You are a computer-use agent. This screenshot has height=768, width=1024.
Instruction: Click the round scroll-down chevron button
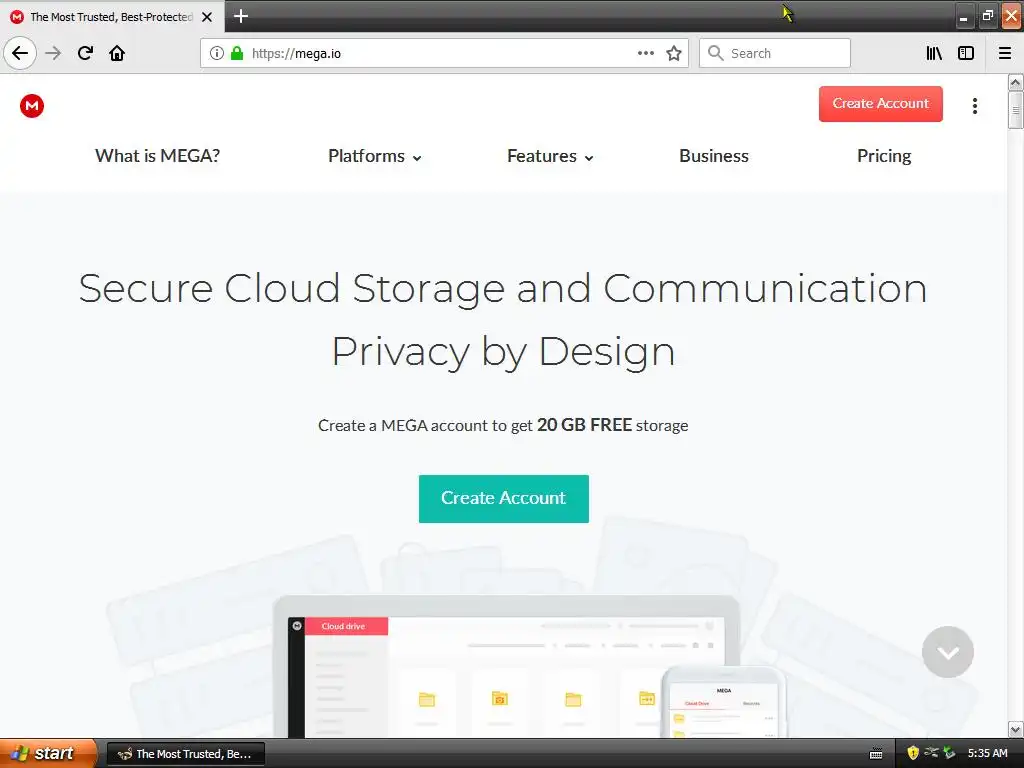pos(948,652)
